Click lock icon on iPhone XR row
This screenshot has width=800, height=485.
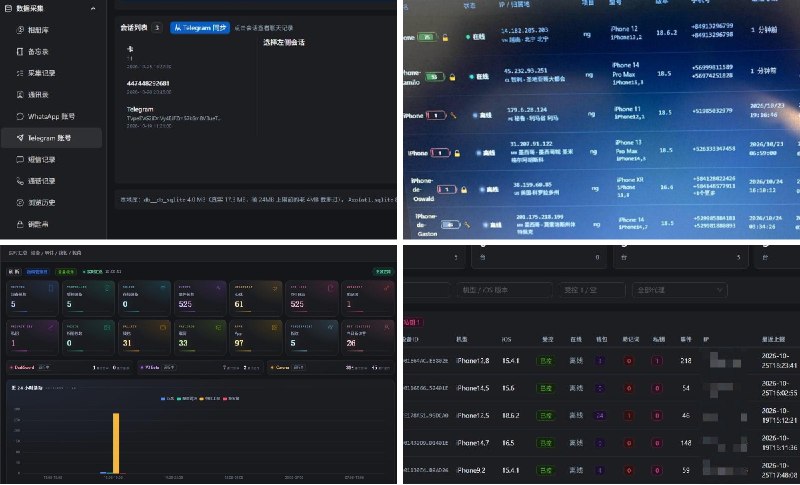(464, 189)
